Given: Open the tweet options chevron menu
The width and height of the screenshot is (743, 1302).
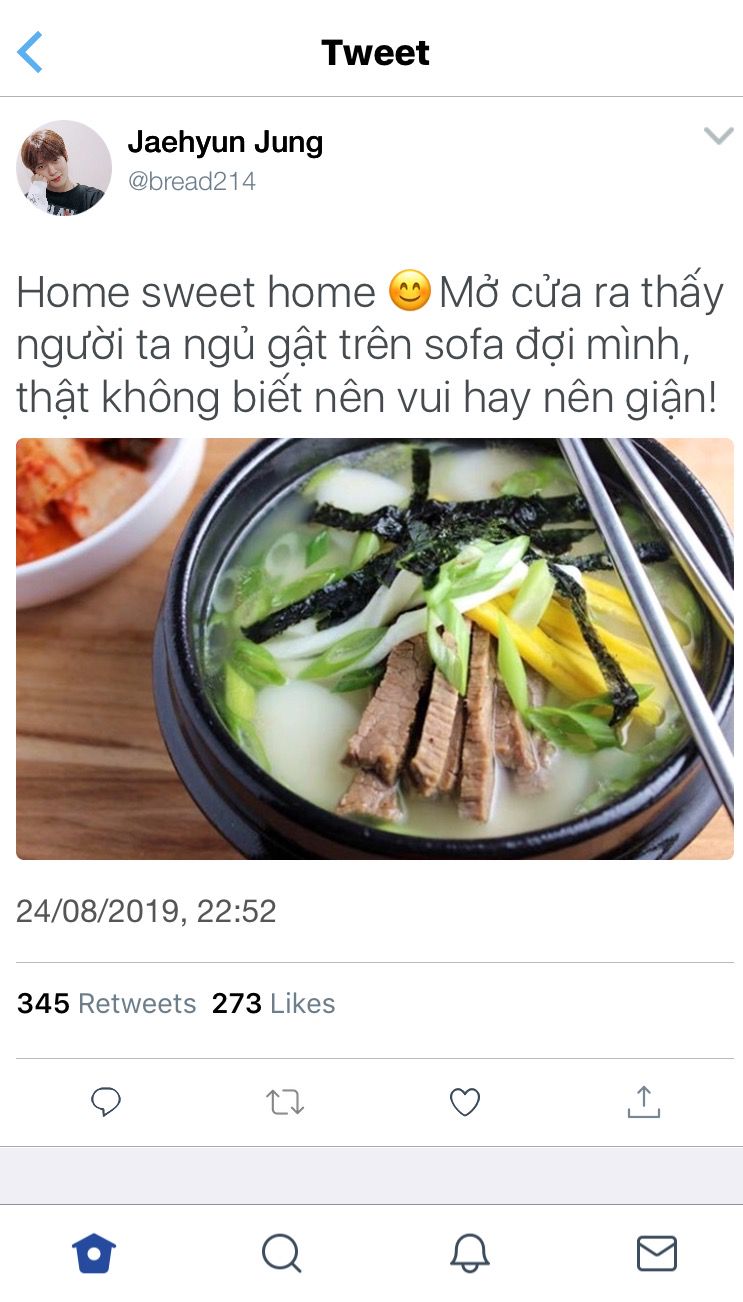Looking at the screenshot, I should pyautogui.click(x=718, y=136).
